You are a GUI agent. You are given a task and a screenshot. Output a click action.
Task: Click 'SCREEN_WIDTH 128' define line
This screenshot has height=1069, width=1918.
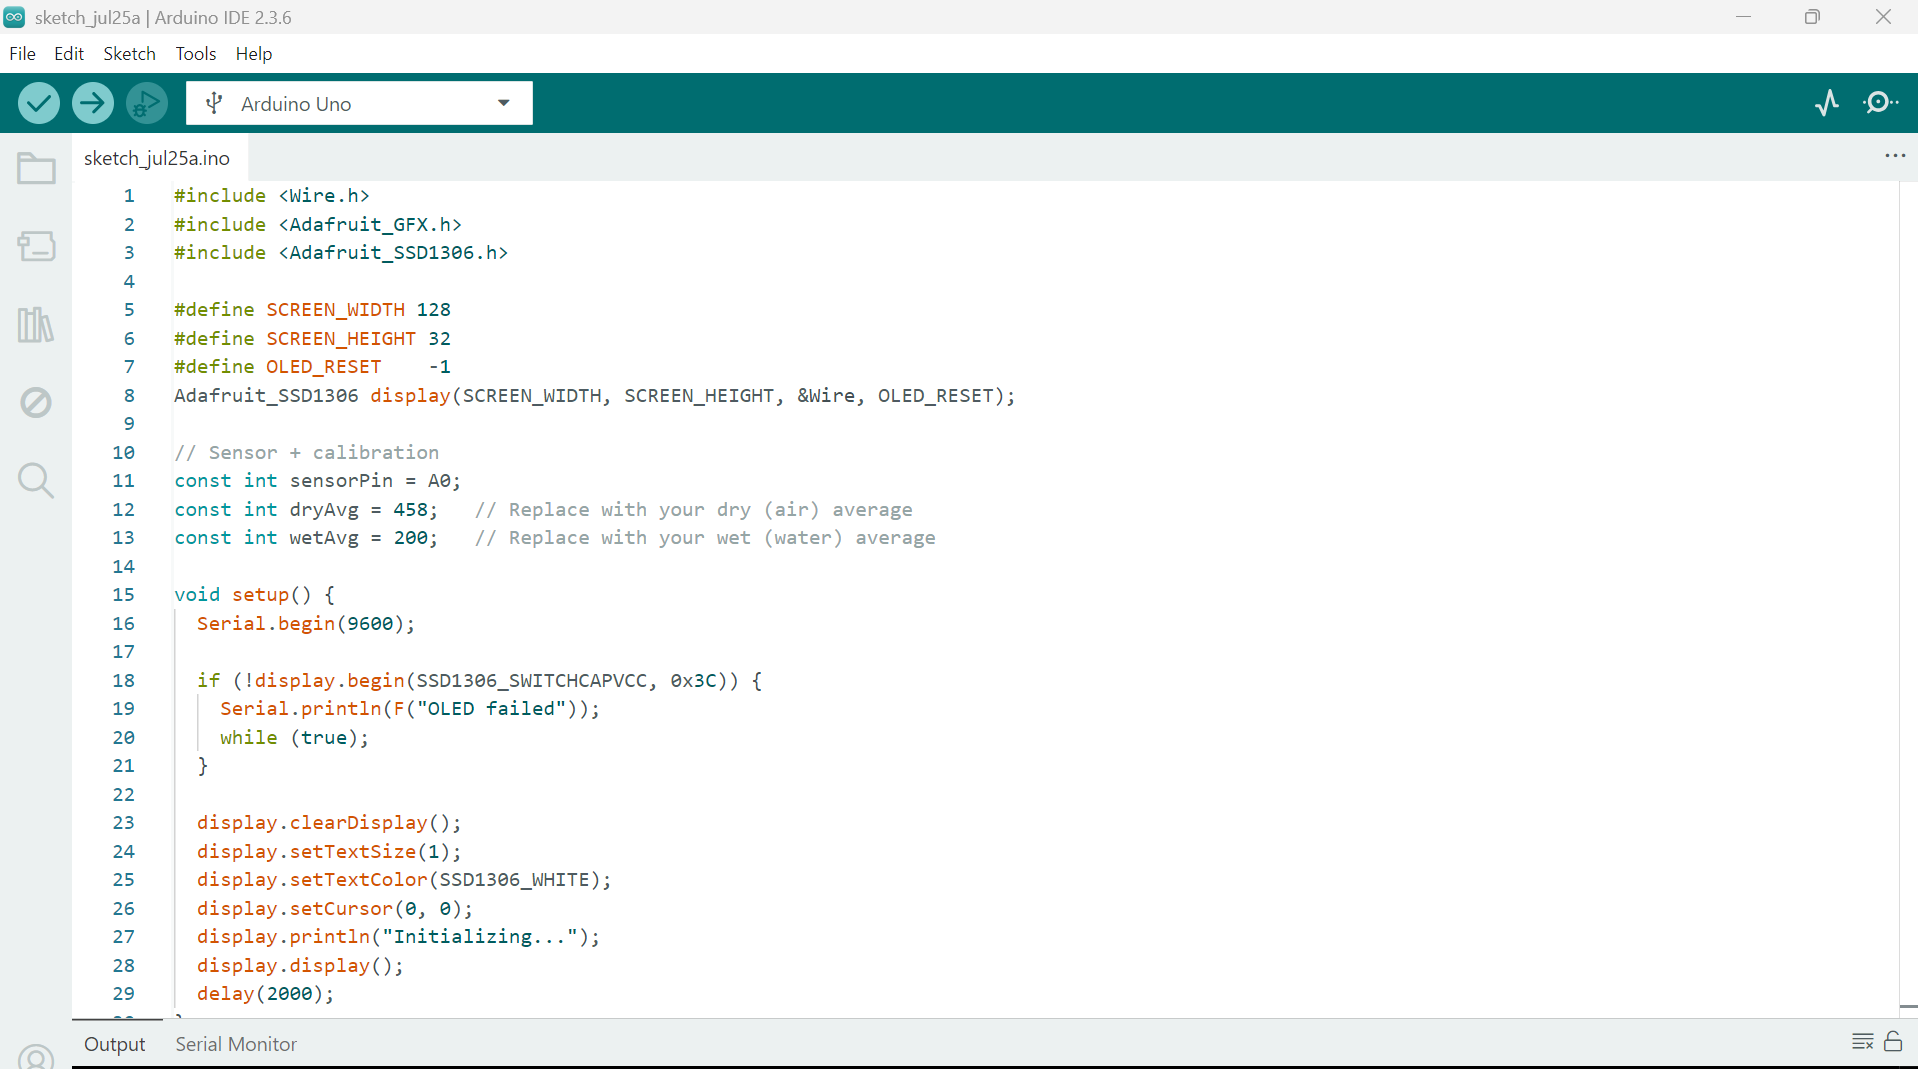(313, 310)
